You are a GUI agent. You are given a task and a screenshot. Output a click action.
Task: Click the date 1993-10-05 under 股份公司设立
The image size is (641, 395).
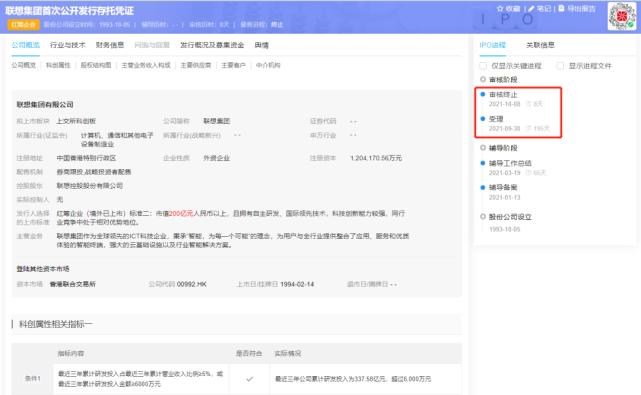tap(504, 229)
